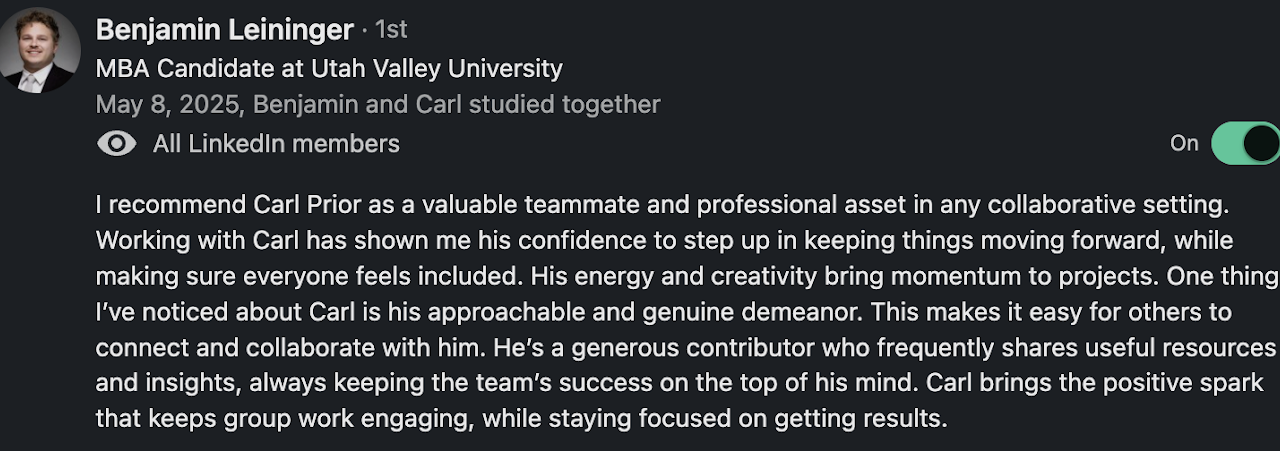Click the eye visibility icon

tap(117, 144)
